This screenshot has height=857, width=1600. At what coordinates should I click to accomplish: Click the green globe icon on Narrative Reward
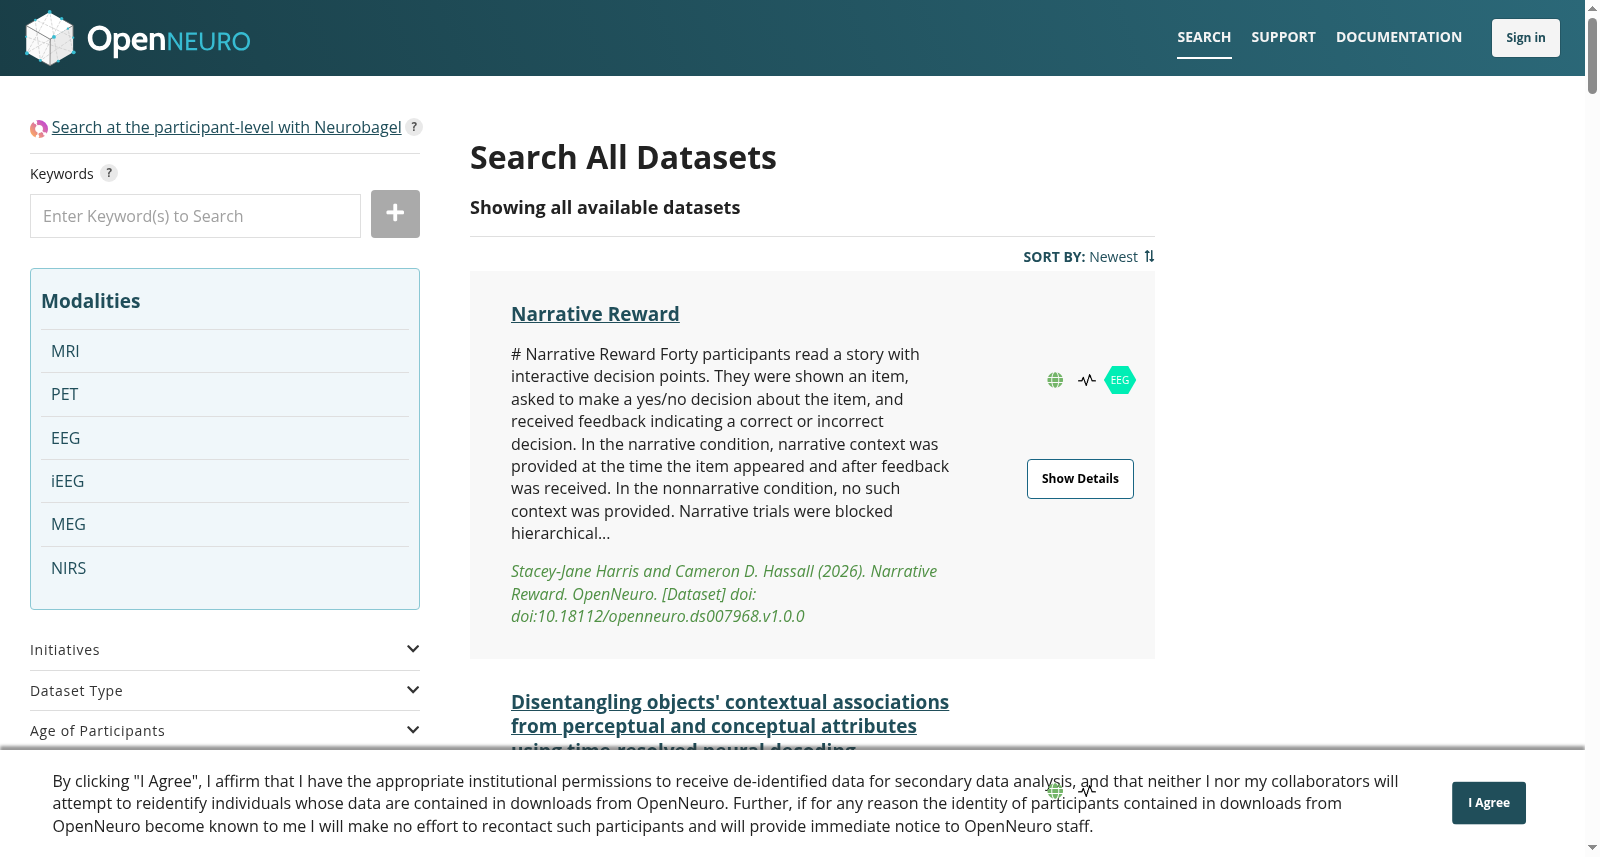pyautogui.click(x=1055, y=380)
